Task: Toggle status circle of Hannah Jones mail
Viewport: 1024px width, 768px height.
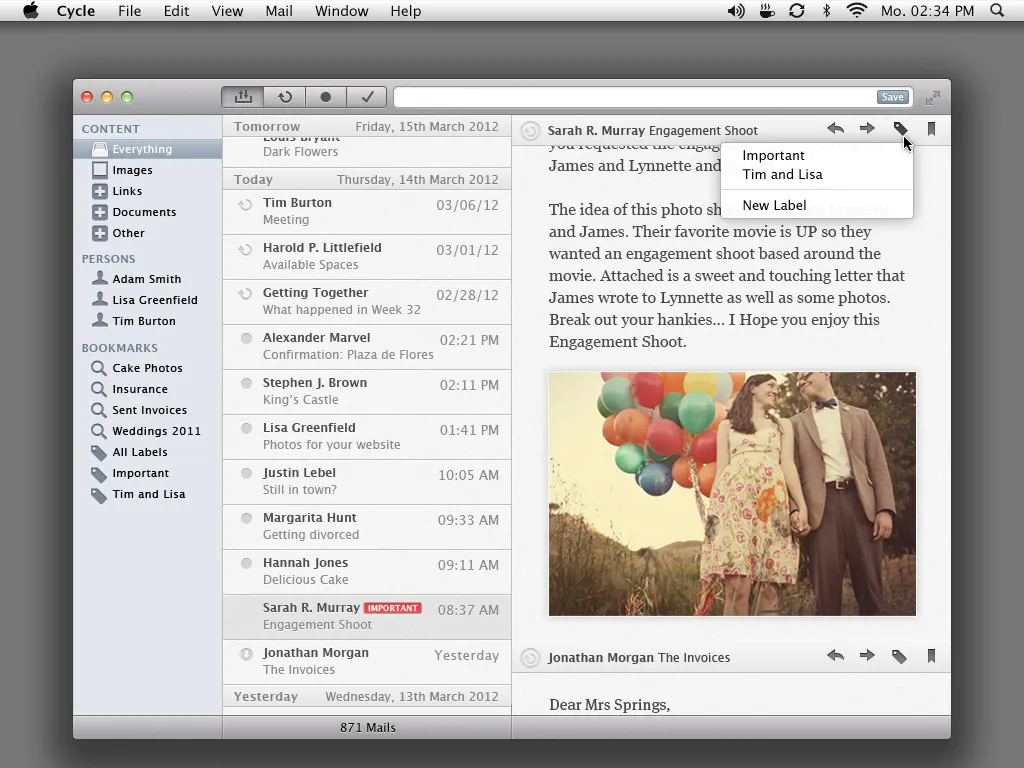Action: 246,564
